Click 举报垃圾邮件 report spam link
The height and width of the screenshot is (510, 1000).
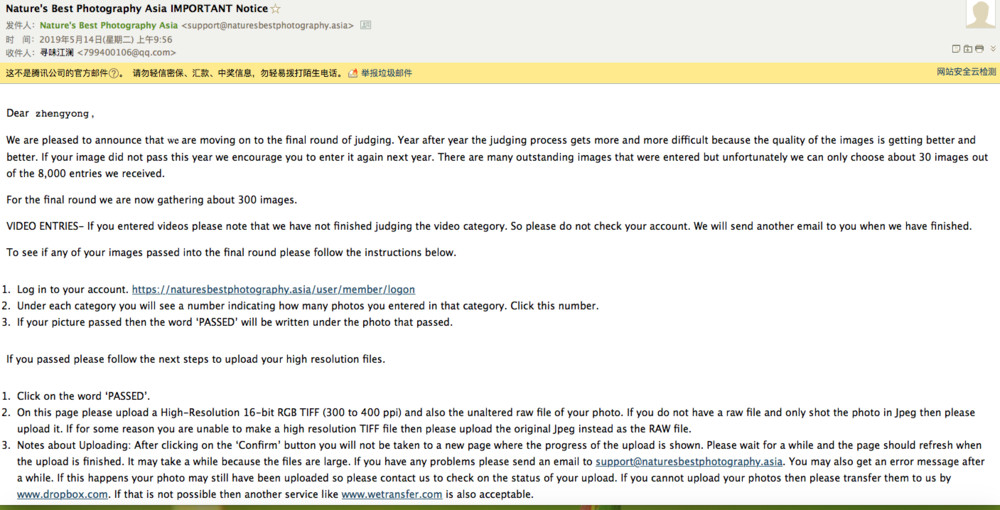coord(386,73)
